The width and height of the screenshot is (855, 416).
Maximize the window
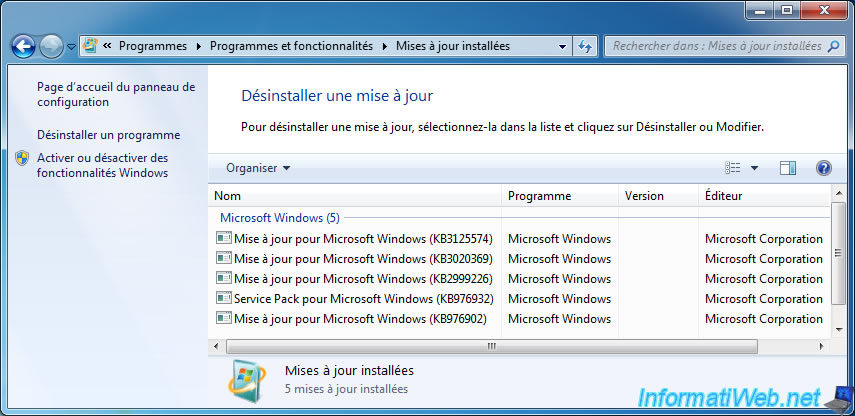coord(786,10)
